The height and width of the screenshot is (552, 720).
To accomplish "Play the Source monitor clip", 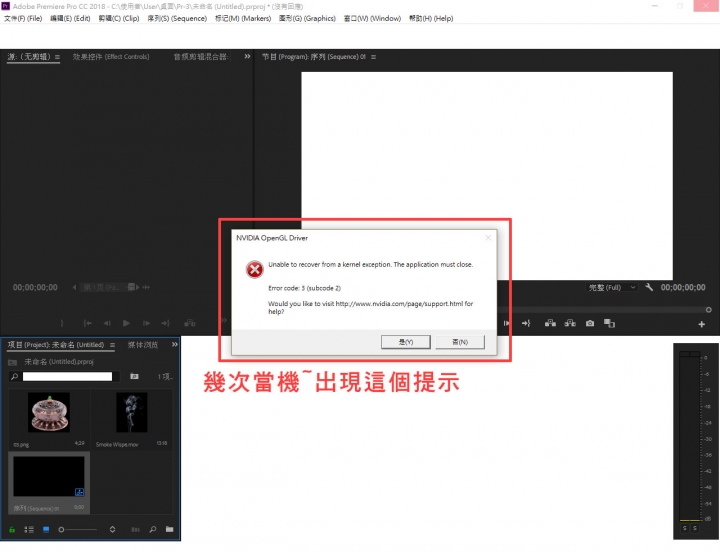I will [126, 323].
